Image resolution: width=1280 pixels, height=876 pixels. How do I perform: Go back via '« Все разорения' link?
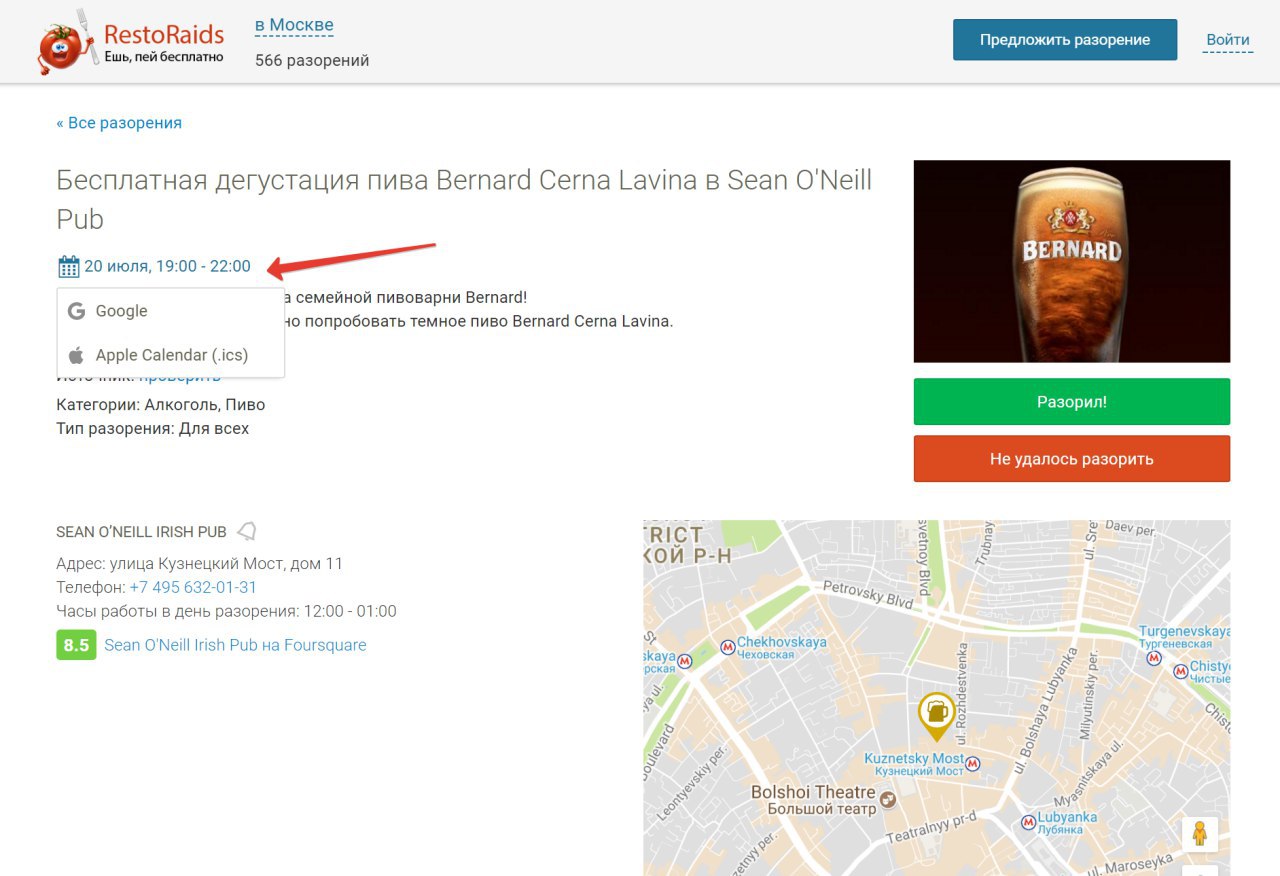point(119,123)
